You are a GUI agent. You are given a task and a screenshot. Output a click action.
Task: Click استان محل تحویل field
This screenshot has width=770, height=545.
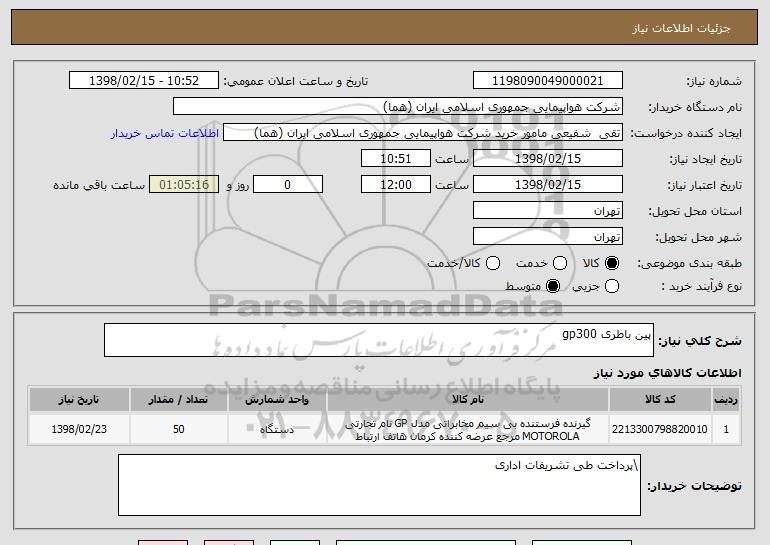pyautogui.click(x=548, y=211)
